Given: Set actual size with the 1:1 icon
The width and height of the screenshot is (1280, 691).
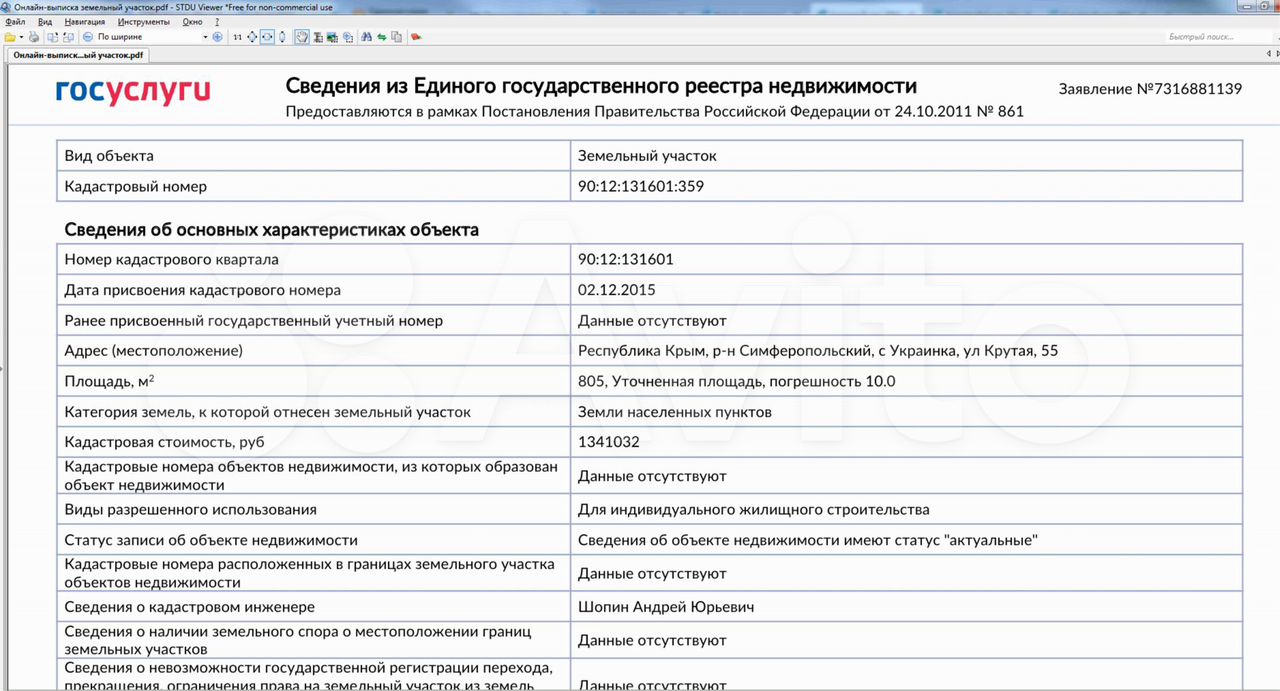Looking at the screenshot, I should click(x=237, y=37).
